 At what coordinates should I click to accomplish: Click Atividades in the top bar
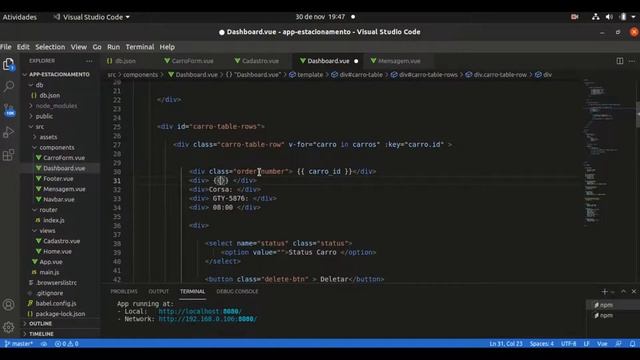click(20, 17)
